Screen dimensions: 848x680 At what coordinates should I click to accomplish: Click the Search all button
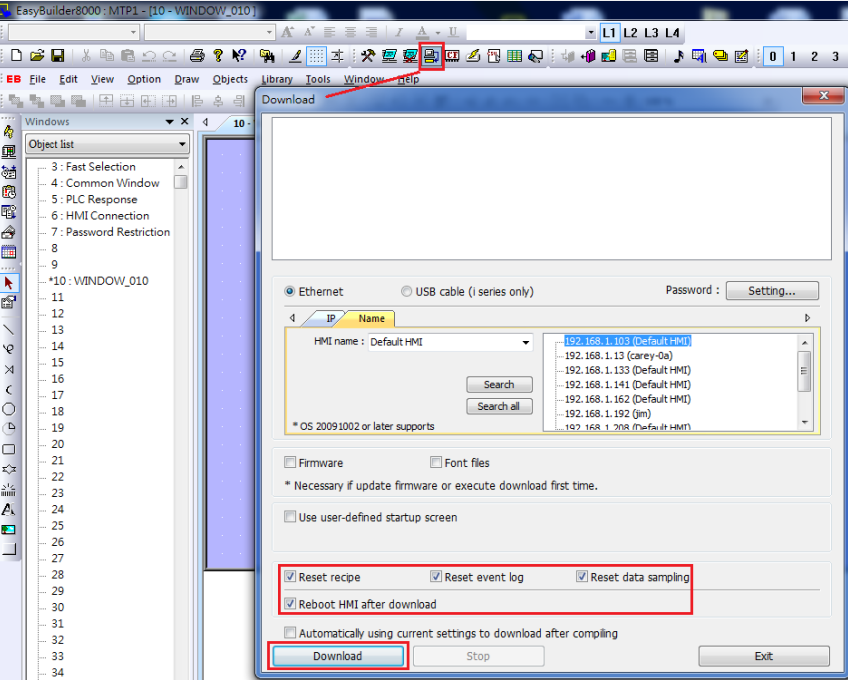499,406
